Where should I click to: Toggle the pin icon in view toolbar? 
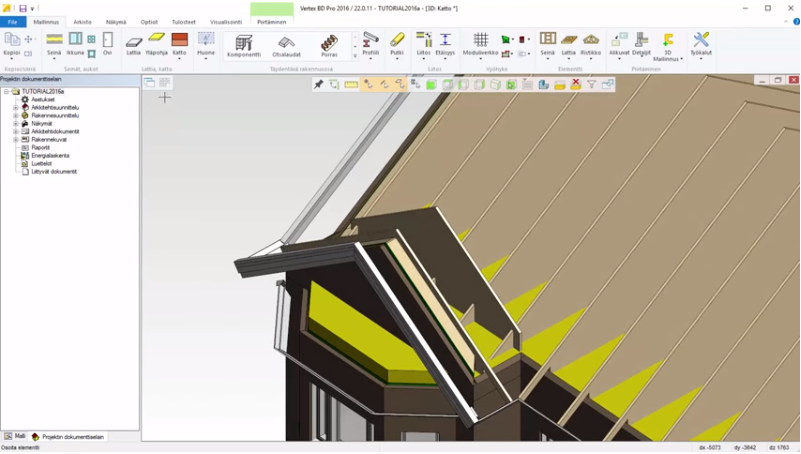coord(318,85)
